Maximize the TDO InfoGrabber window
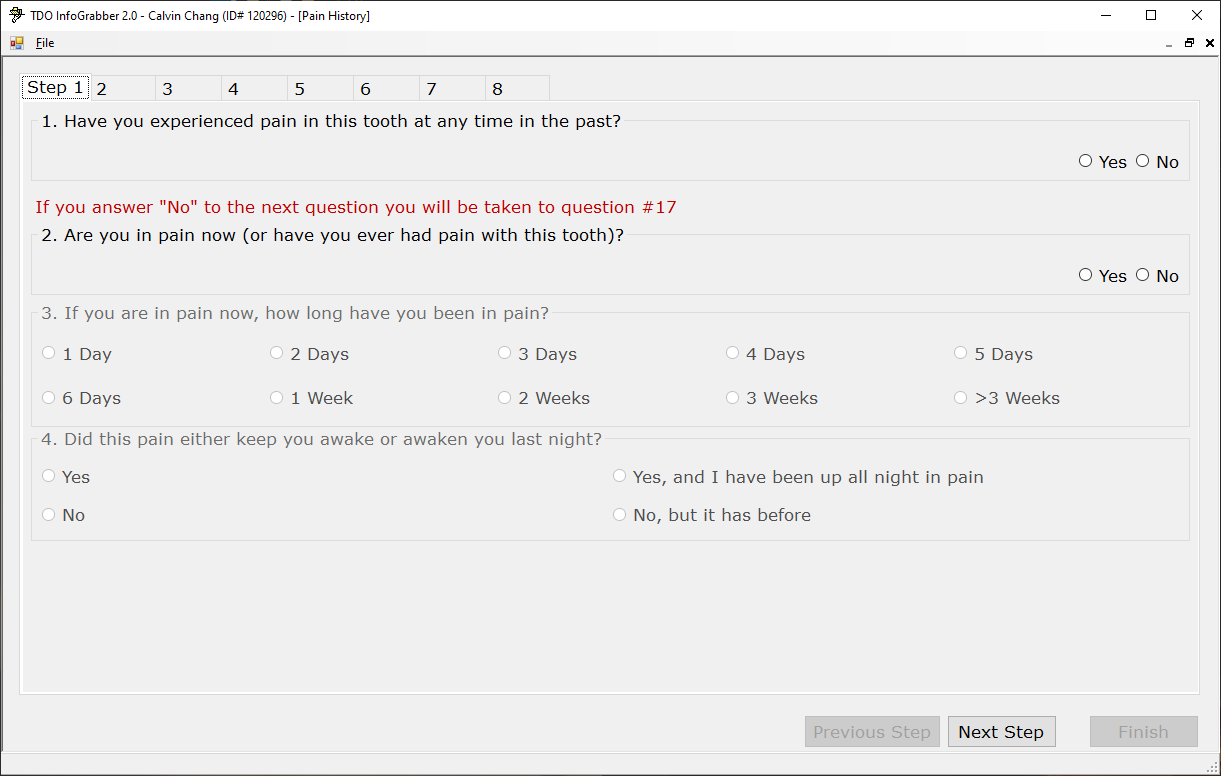This screenshot has height=776, width=1221. pyautogui.click(x=1151, y=15)
